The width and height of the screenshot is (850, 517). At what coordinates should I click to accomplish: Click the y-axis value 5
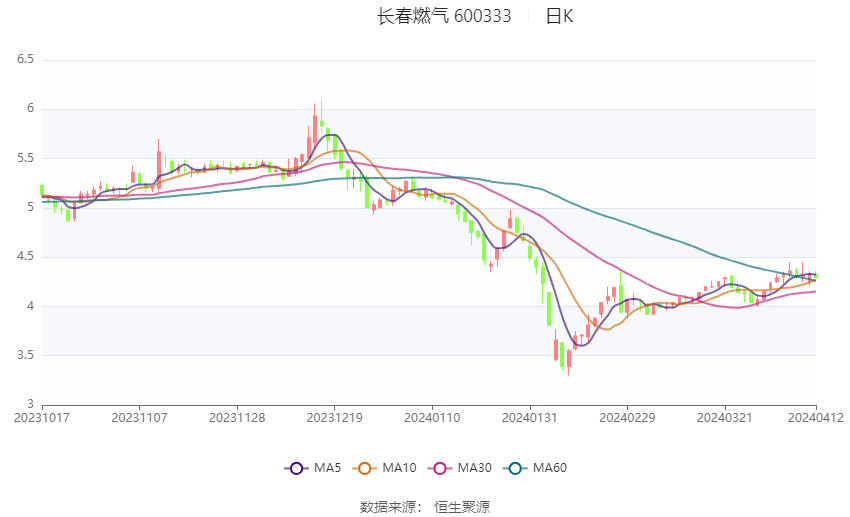(30, 207)
